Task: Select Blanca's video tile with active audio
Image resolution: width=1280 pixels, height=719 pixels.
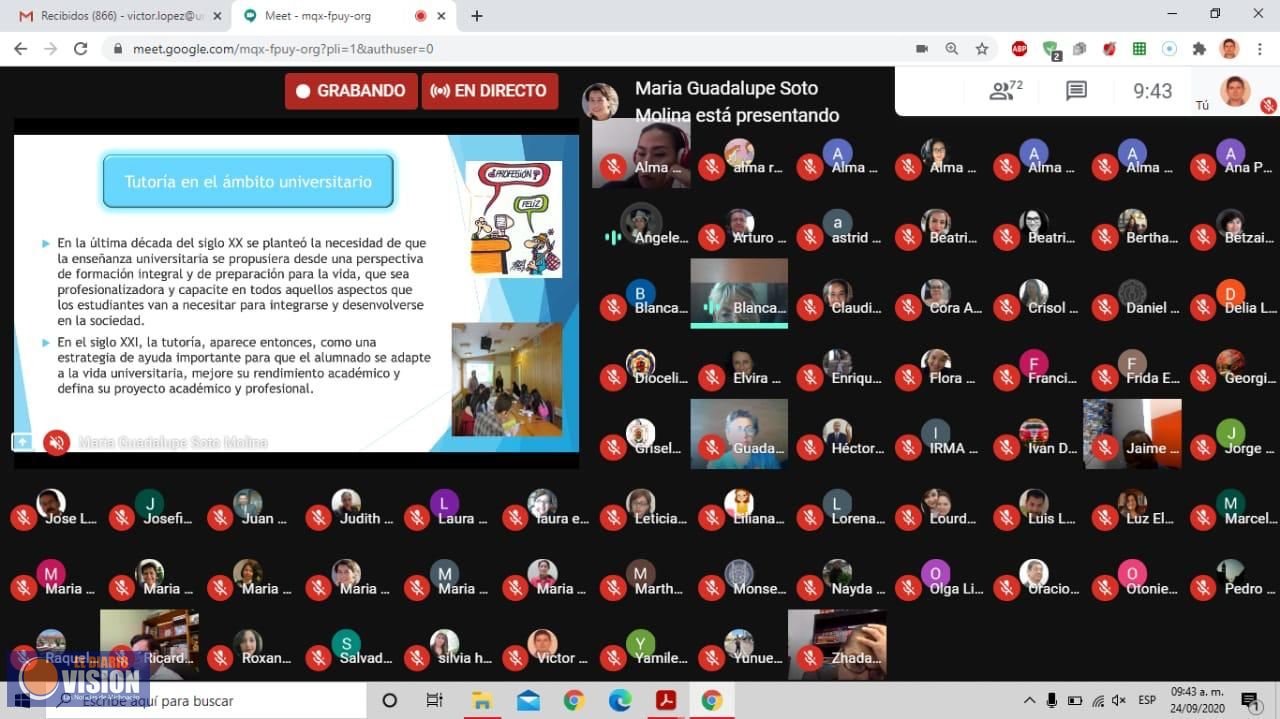Action: pos(739,293)
